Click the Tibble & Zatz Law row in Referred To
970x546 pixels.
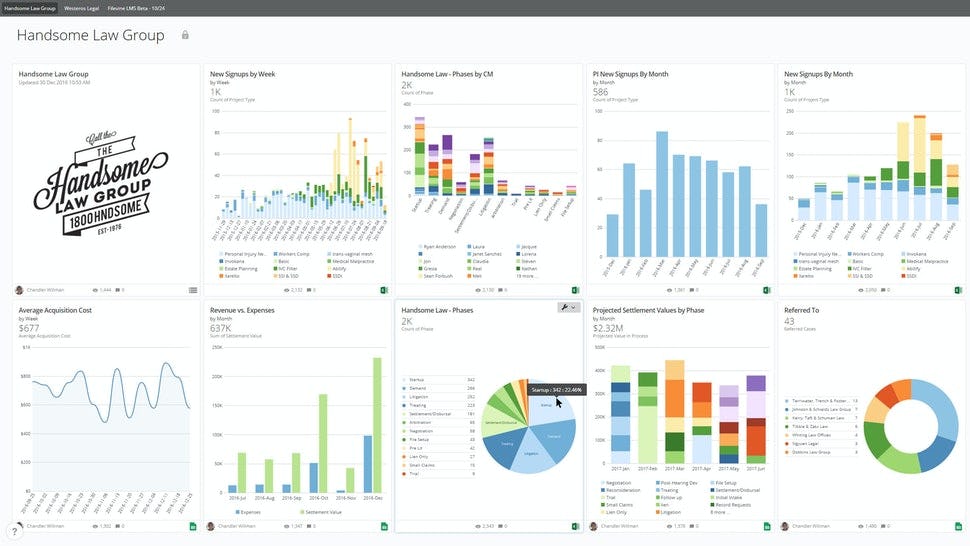[x=822, y=427]
